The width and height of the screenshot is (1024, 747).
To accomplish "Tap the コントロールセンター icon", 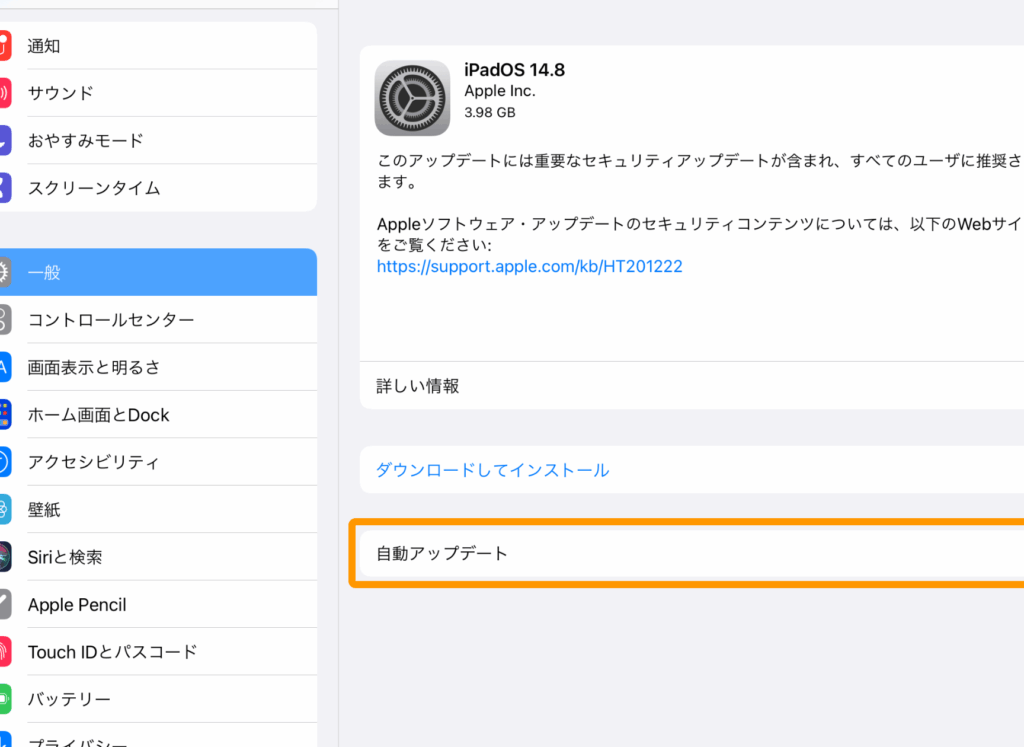I will click(x=5, y=320).
